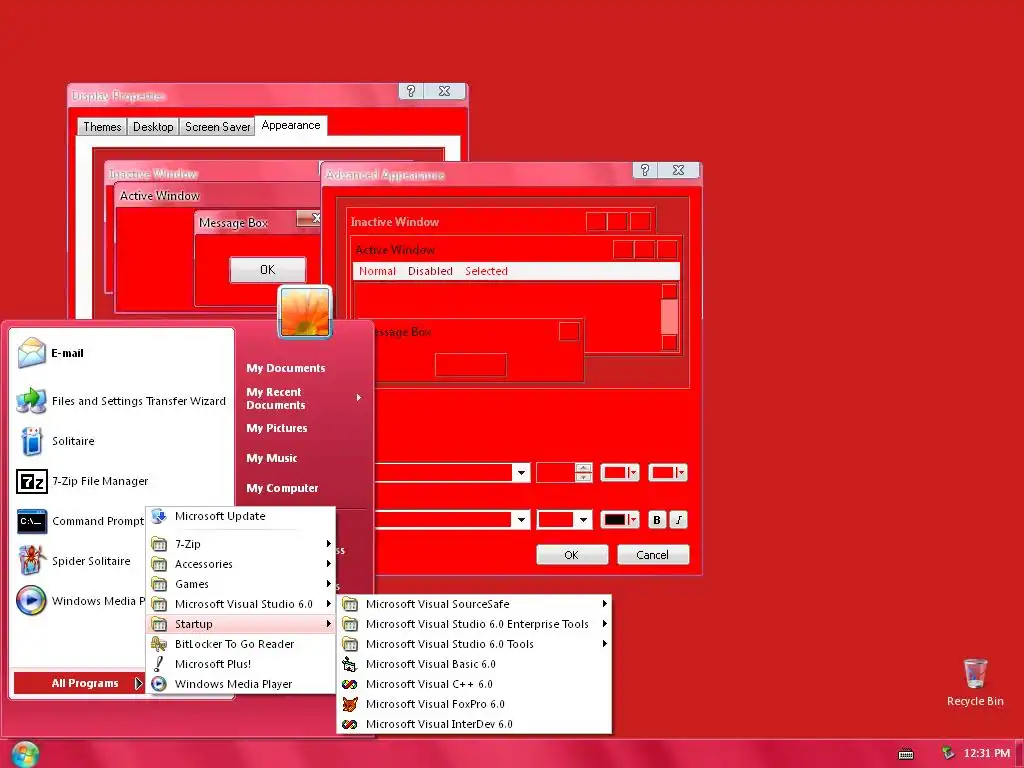The width and height of the screenshot is (1024, 768).
Task: Click the user account flower picture
Action: (x=305, y=312)
